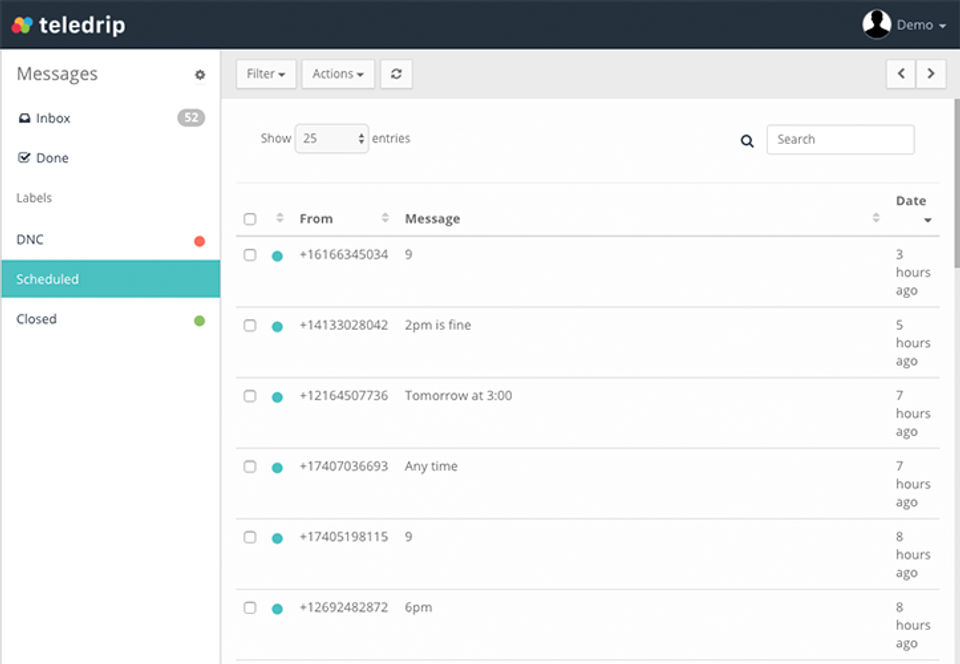The height and width of the screenshot is (664, 960).
Task: Select the Closed label
Action: 110,319
